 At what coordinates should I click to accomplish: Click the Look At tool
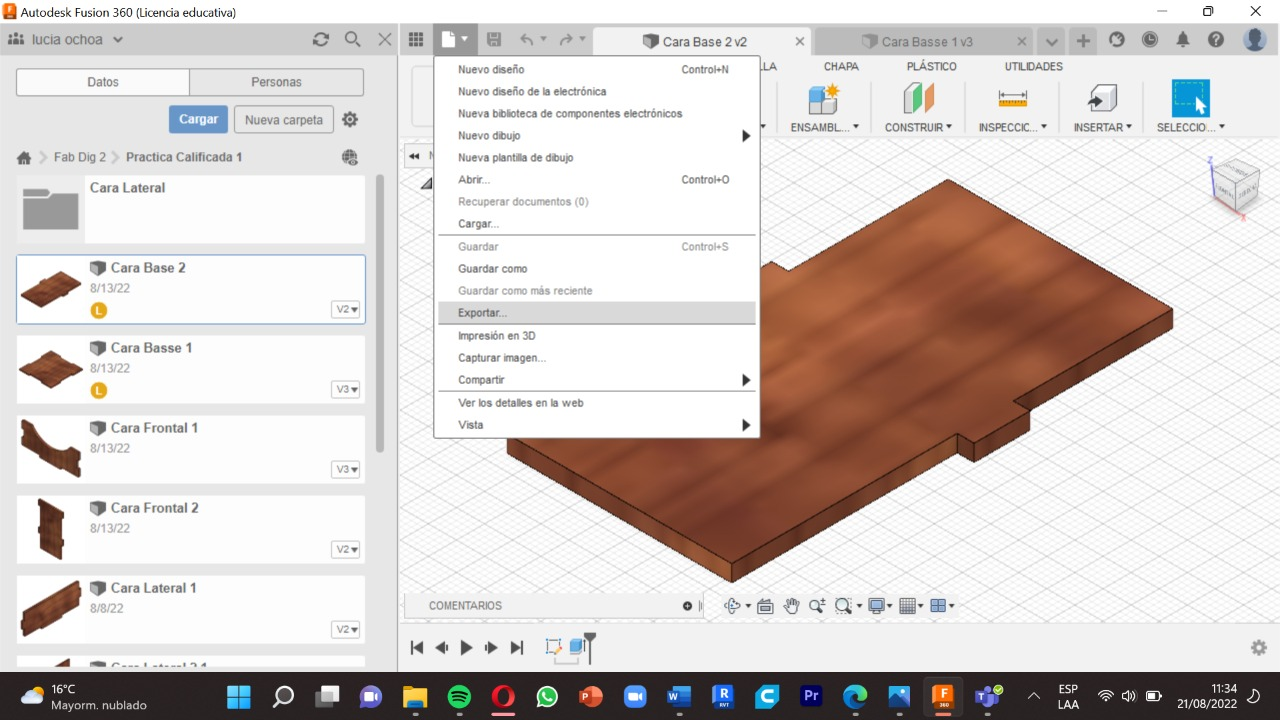[765, 606]
